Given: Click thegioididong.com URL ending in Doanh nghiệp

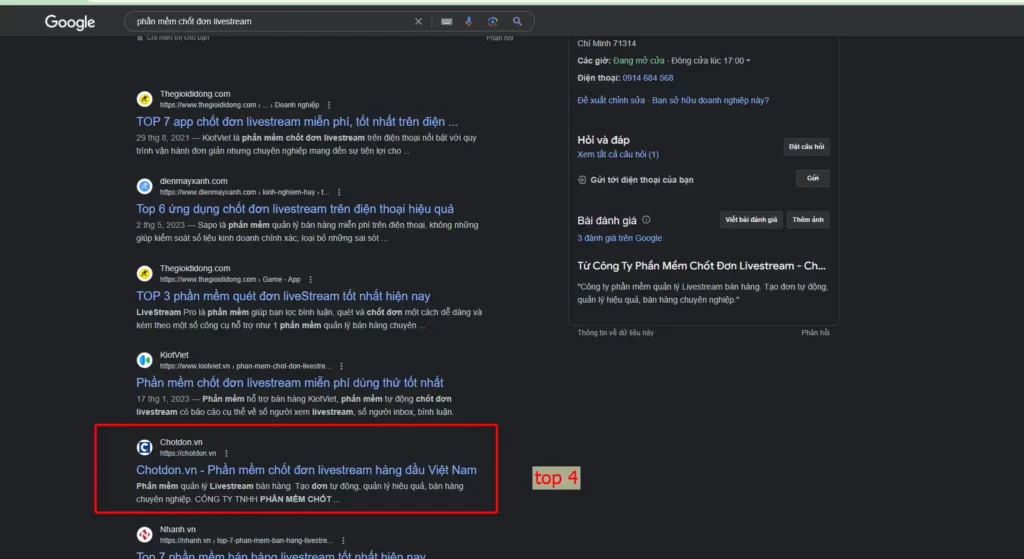Looking at the screenshot, I should click(x=240, y=105).
